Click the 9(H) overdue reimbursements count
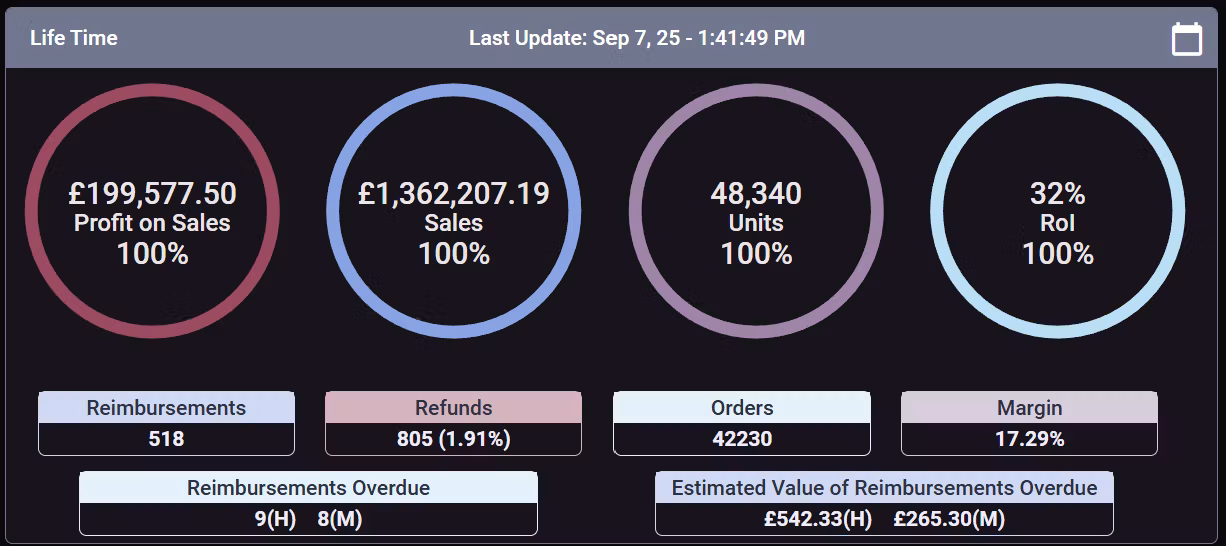Image resolution: width=1226 pixels, height=546 pixels. click(276, 519)
